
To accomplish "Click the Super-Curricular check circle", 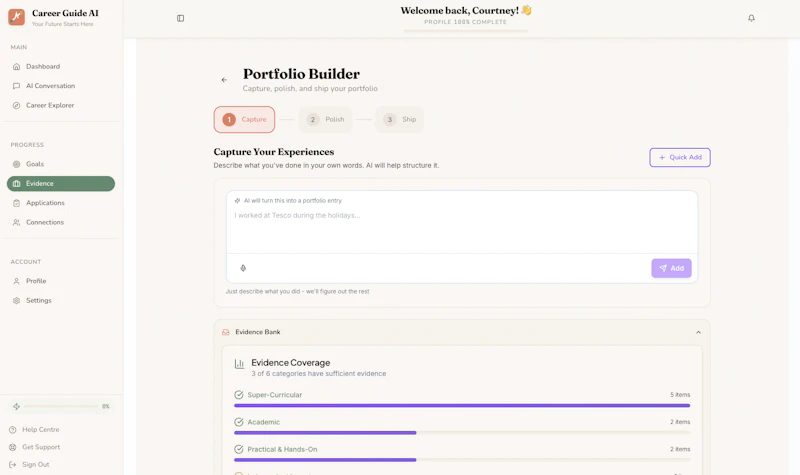I will point(238,395).
